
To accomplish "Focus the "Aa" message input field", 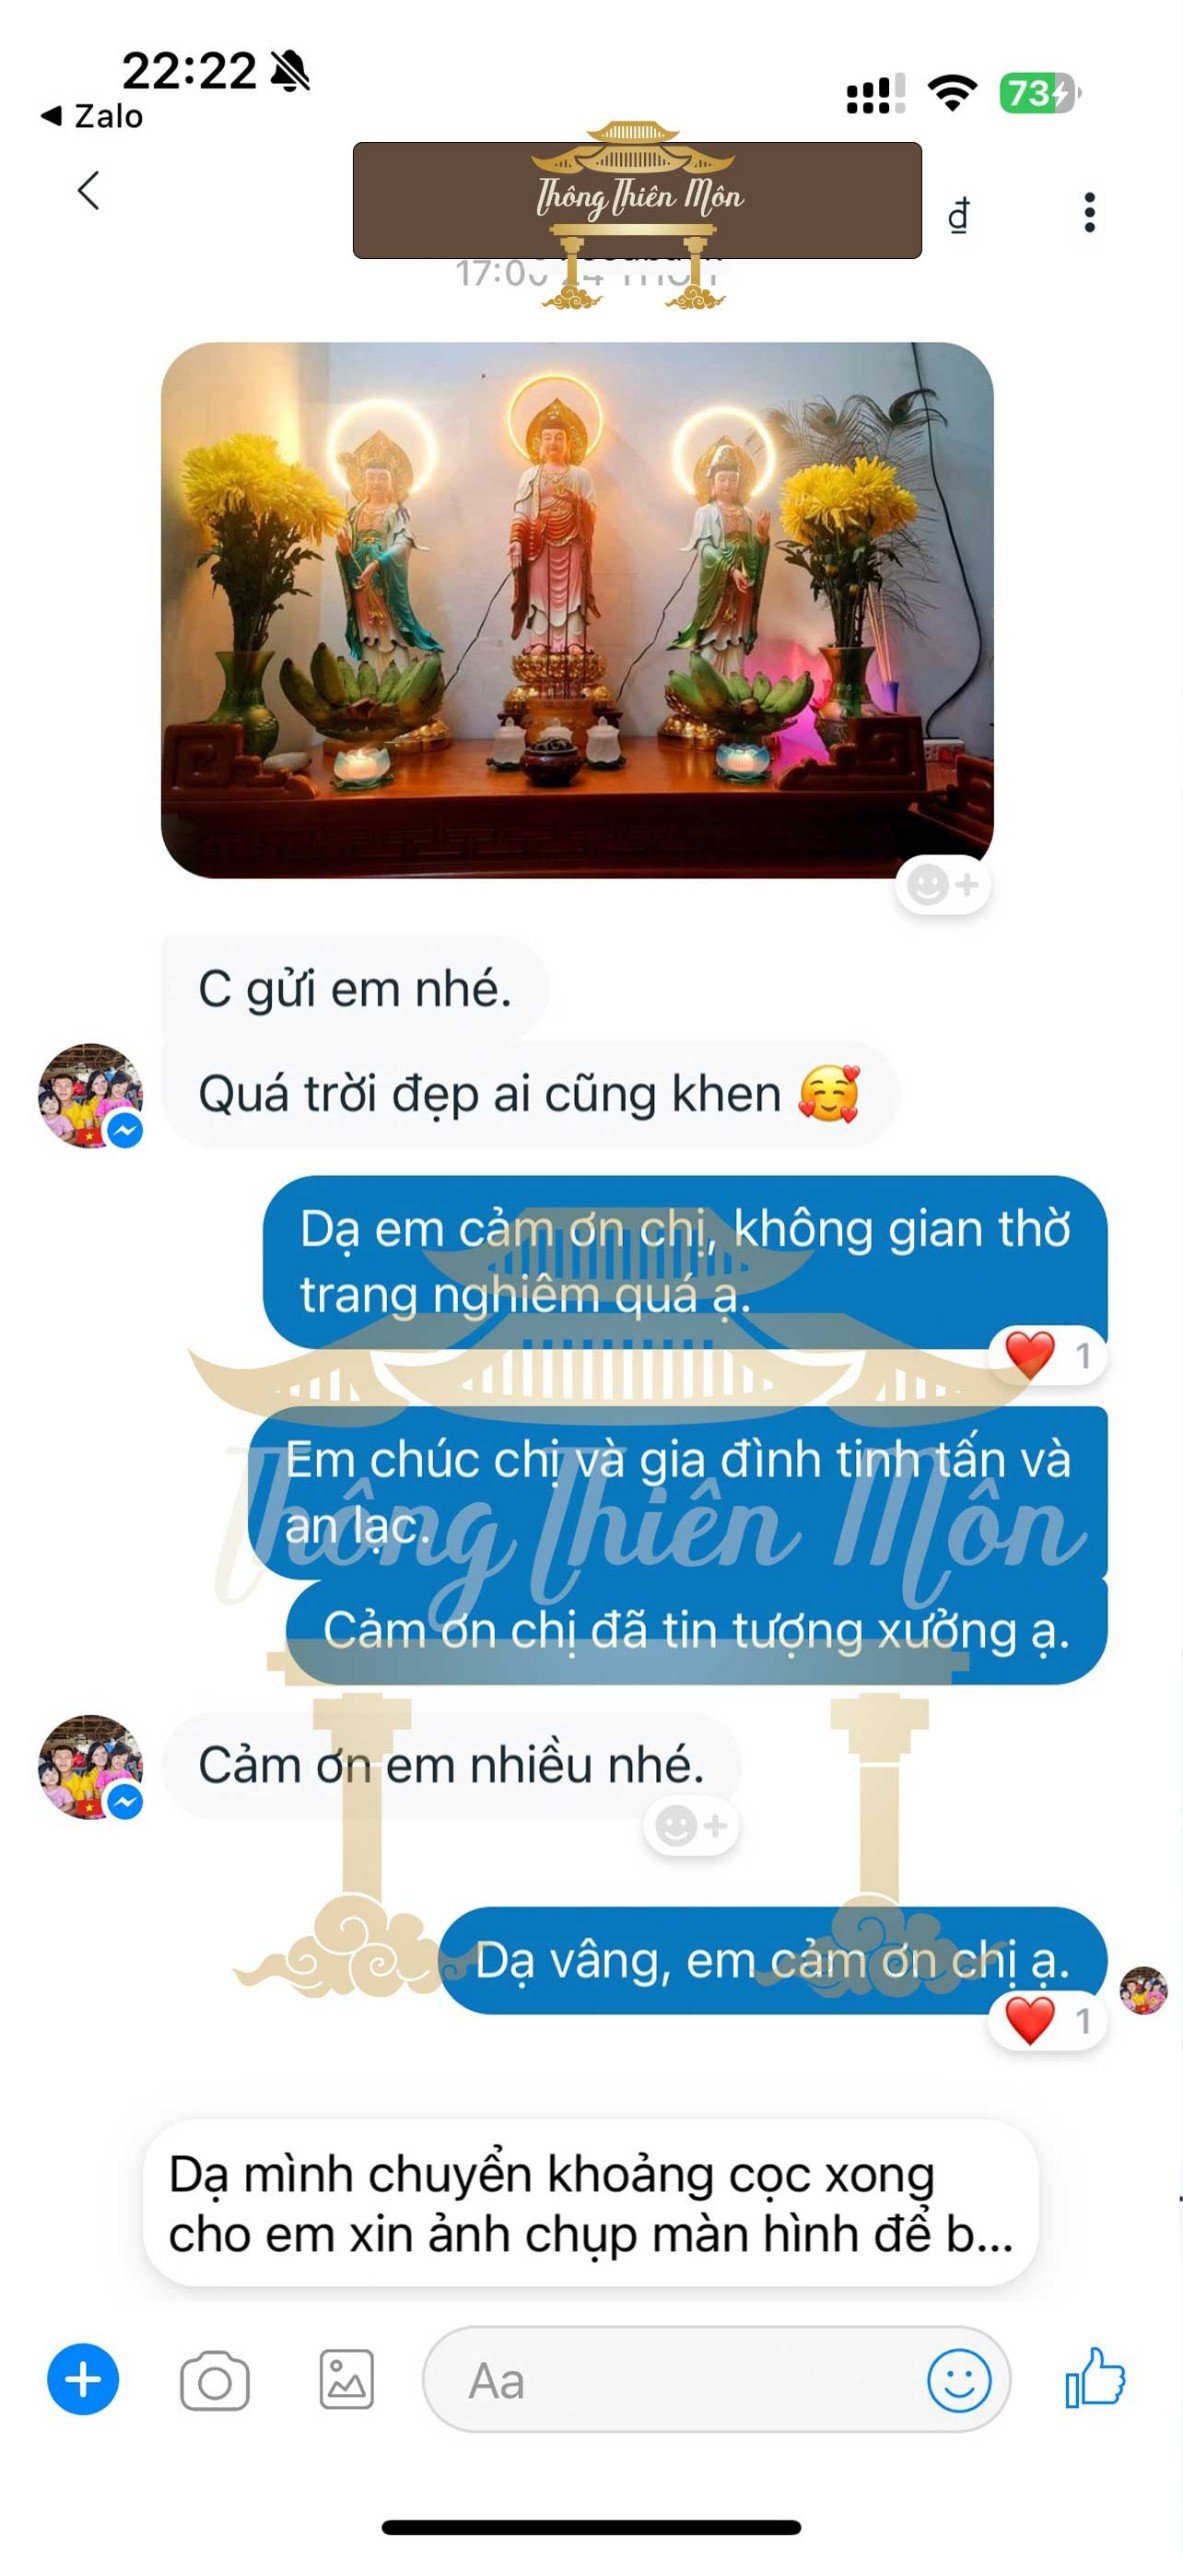I will (675, 2379).
